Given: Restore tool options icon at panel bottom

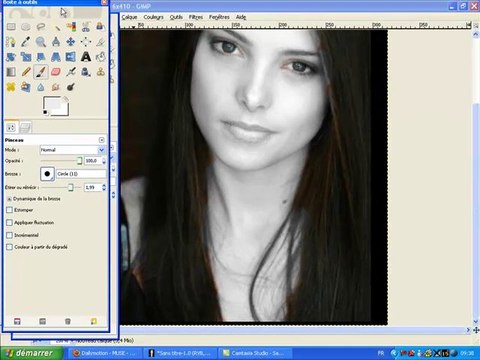Looking at the screenshot, I should coord(42,321).
